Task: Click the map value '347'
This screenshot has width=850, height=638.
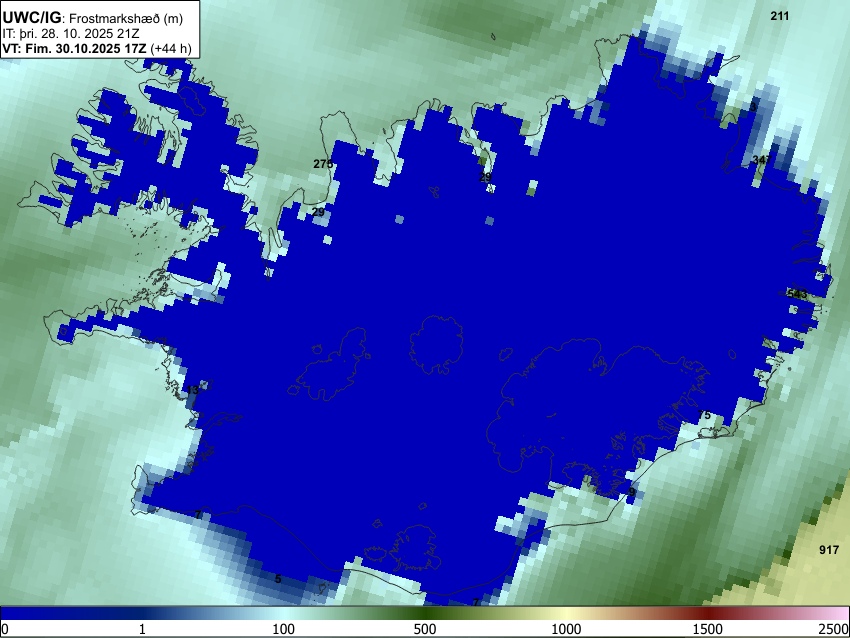Action: [x=762, y=159]
